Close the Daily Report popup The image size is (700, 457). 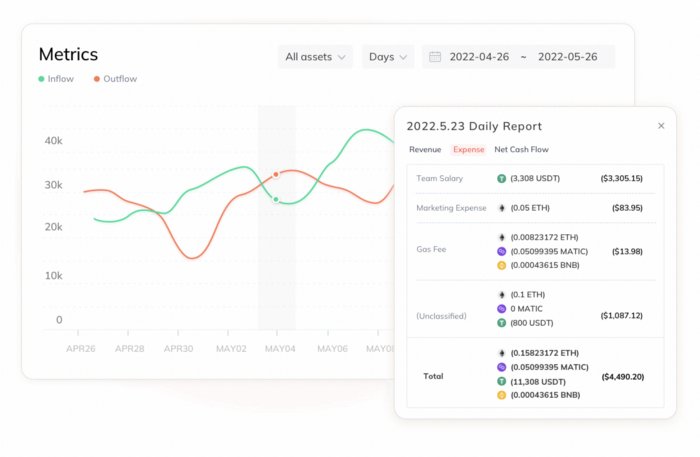661,126
